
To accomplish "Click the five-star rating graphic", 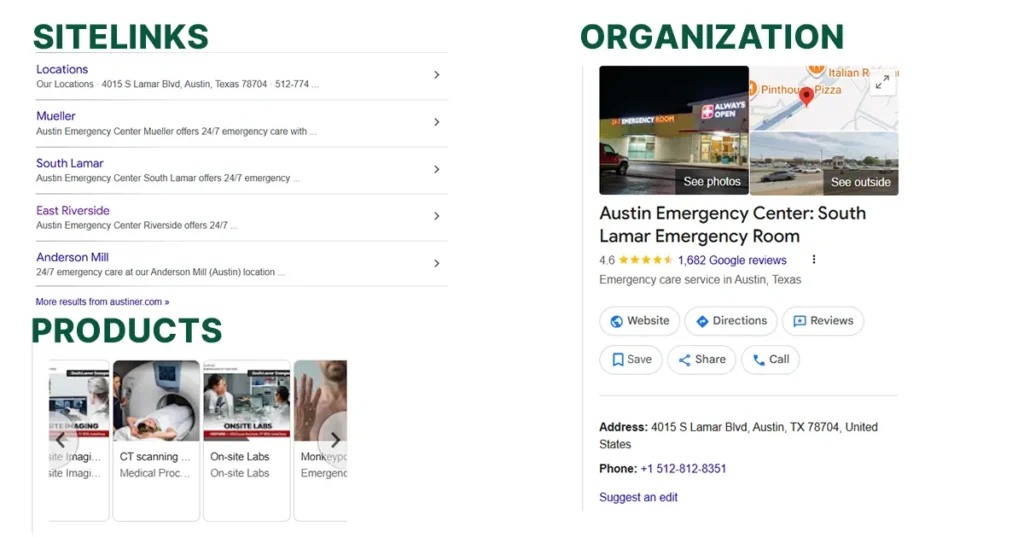I will click(x=645, y=260).
